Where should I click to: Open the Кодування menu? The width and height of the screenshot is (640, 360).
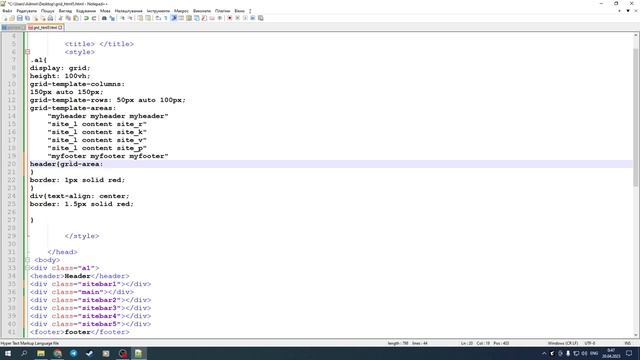tap(86, 11)
